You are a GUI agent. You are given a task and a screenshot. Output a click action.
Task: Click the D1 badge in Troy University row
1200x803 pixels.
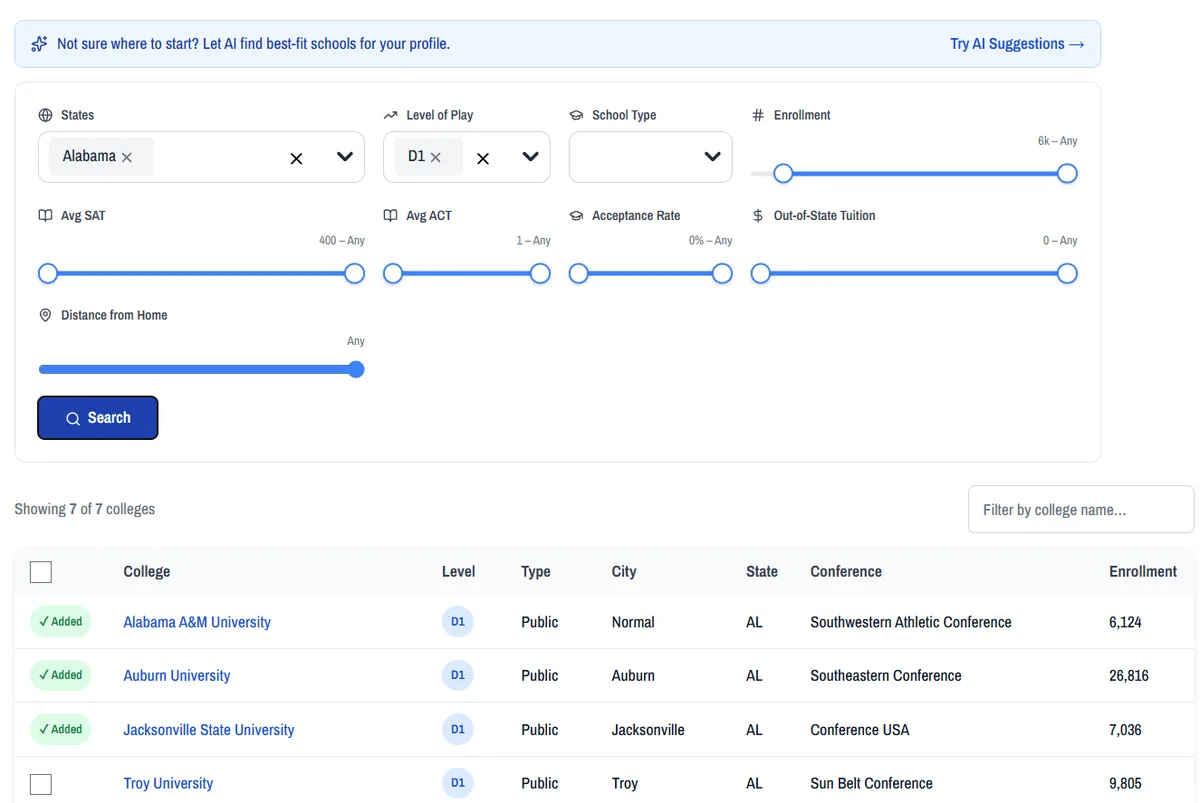click(458, 783)
